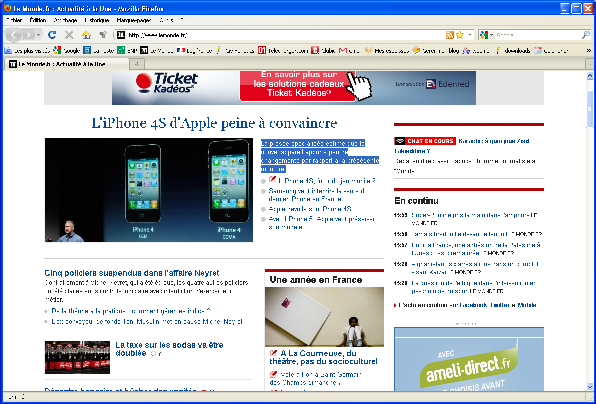Open the downloads bookmark in the bookmarks bar
596x404 pixels.
point(512,50)
